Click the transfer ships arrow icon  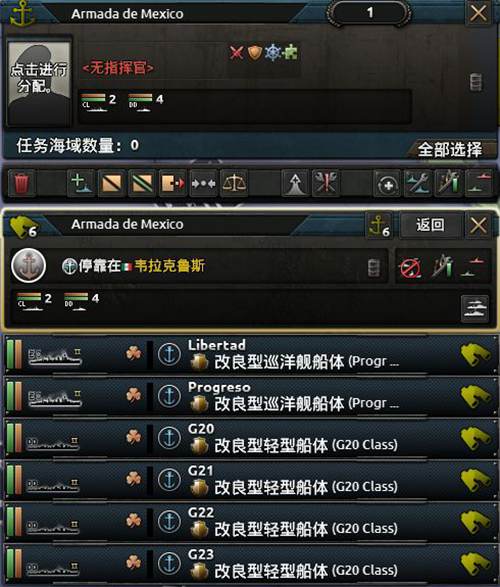pyautogui.click(x=173, y=183)
